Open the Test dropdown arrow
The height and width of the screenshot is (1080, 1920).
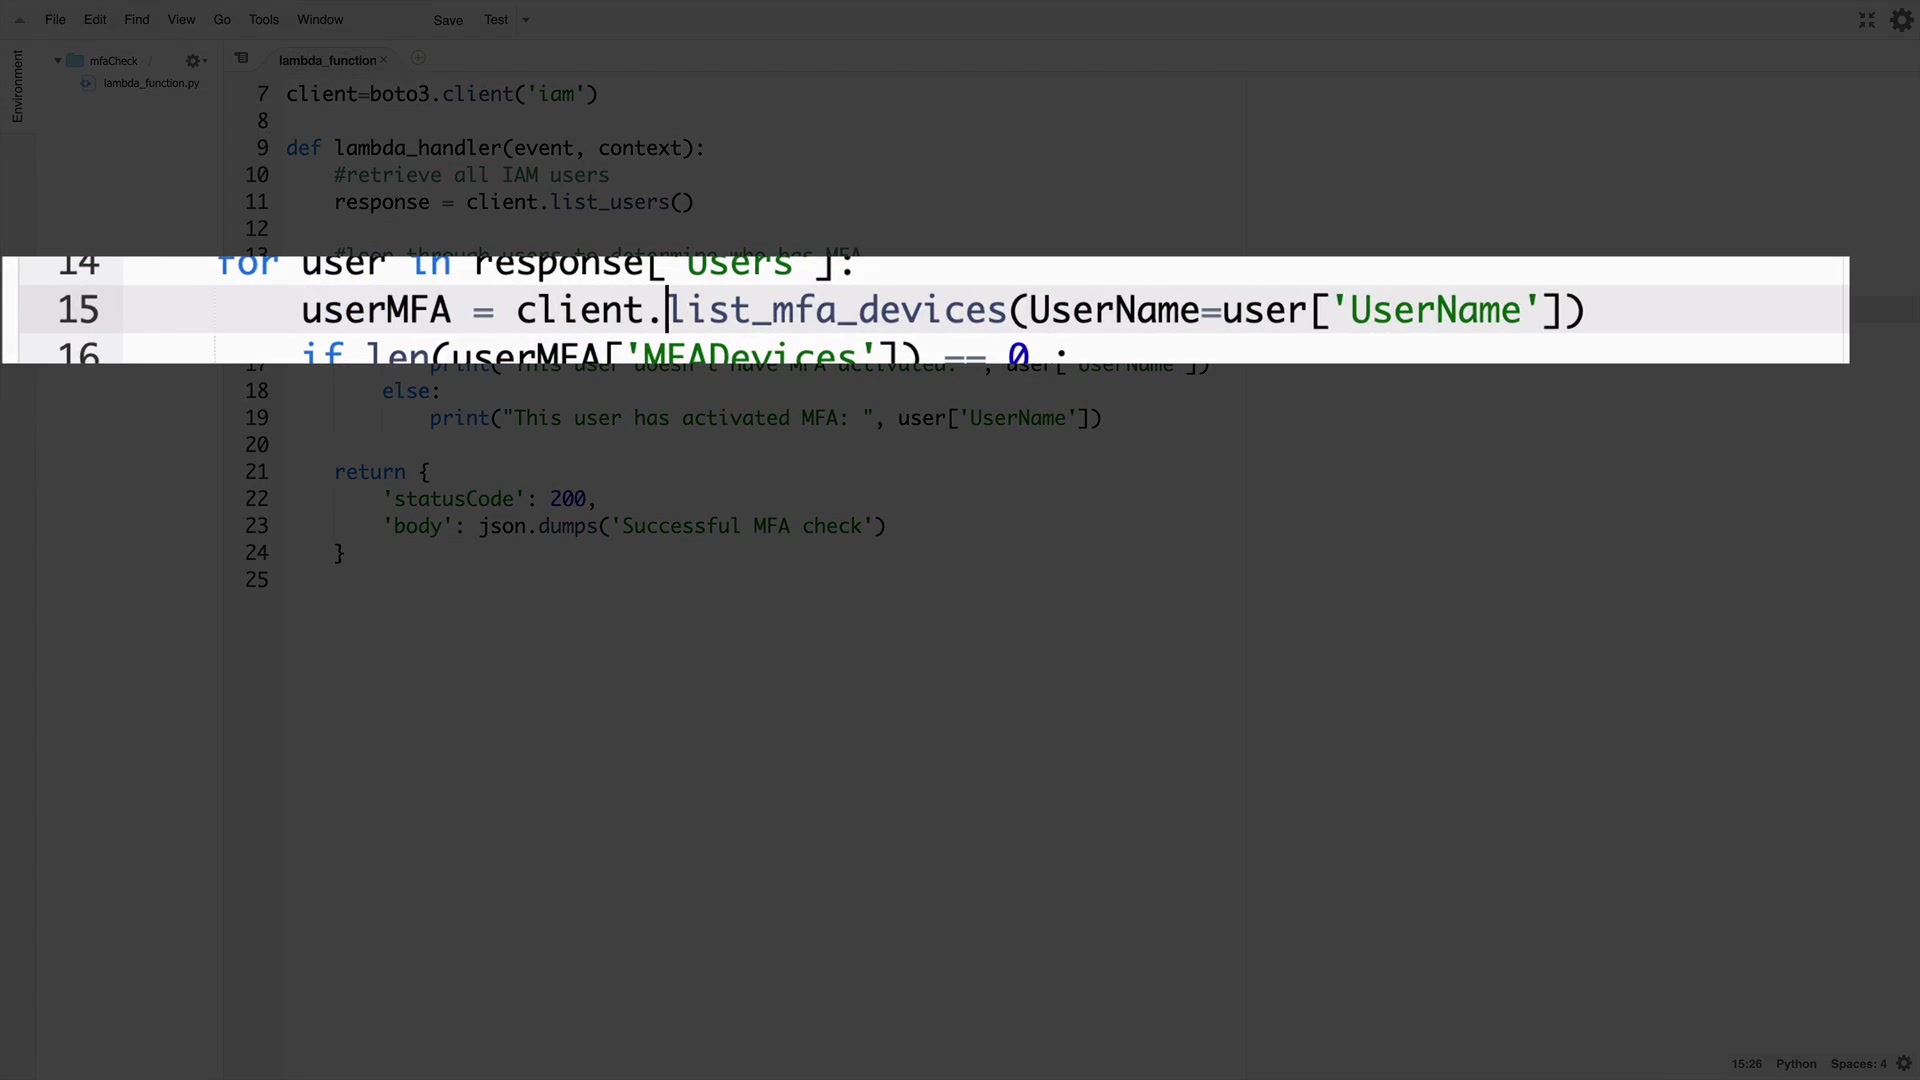coord(526,20)
